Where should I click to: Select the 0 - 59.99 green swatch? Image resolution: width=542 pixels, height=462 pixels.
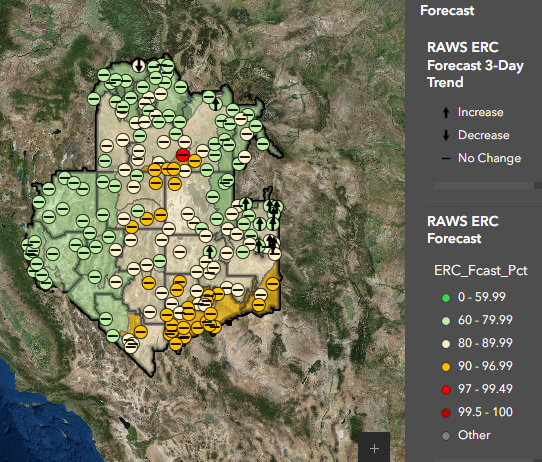446,298
